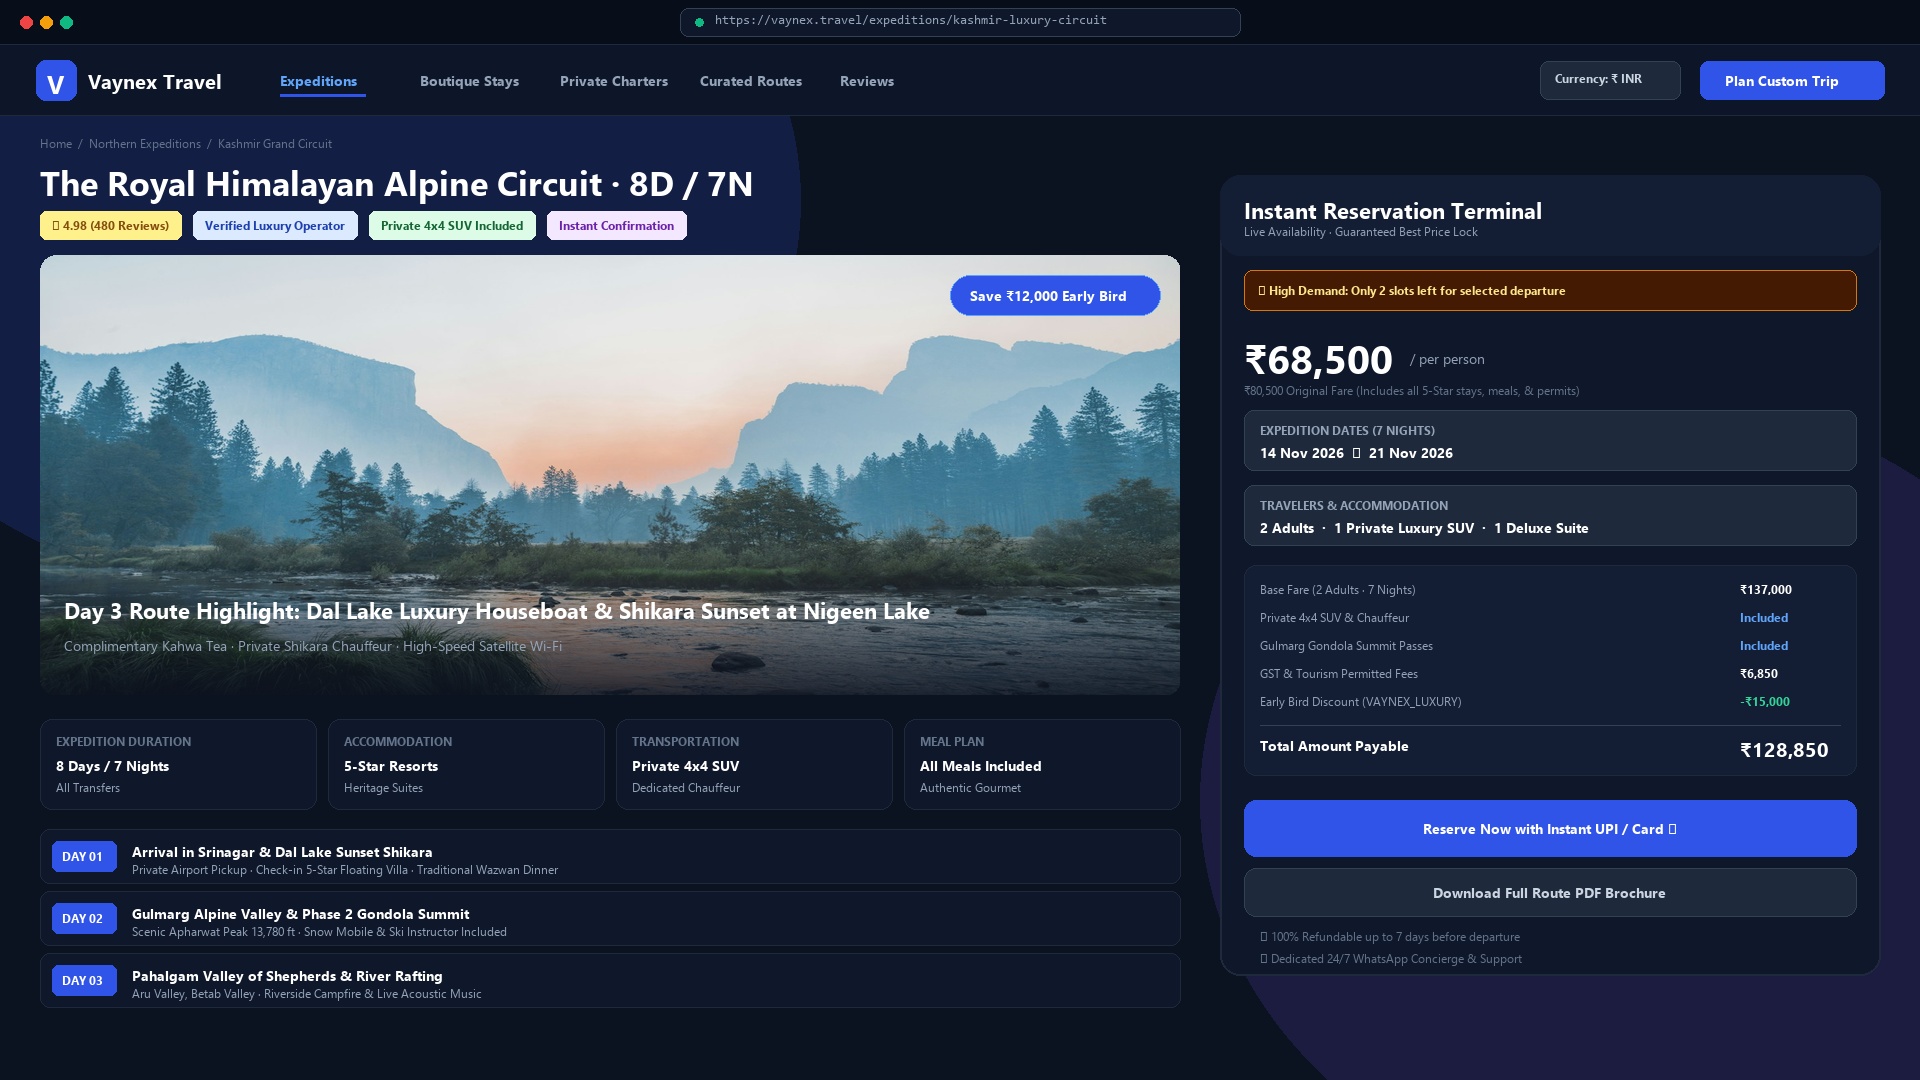Screen dimensions: 1920x1080
Task: Open the Currency INR selector
Action: tap(1610, 80)
